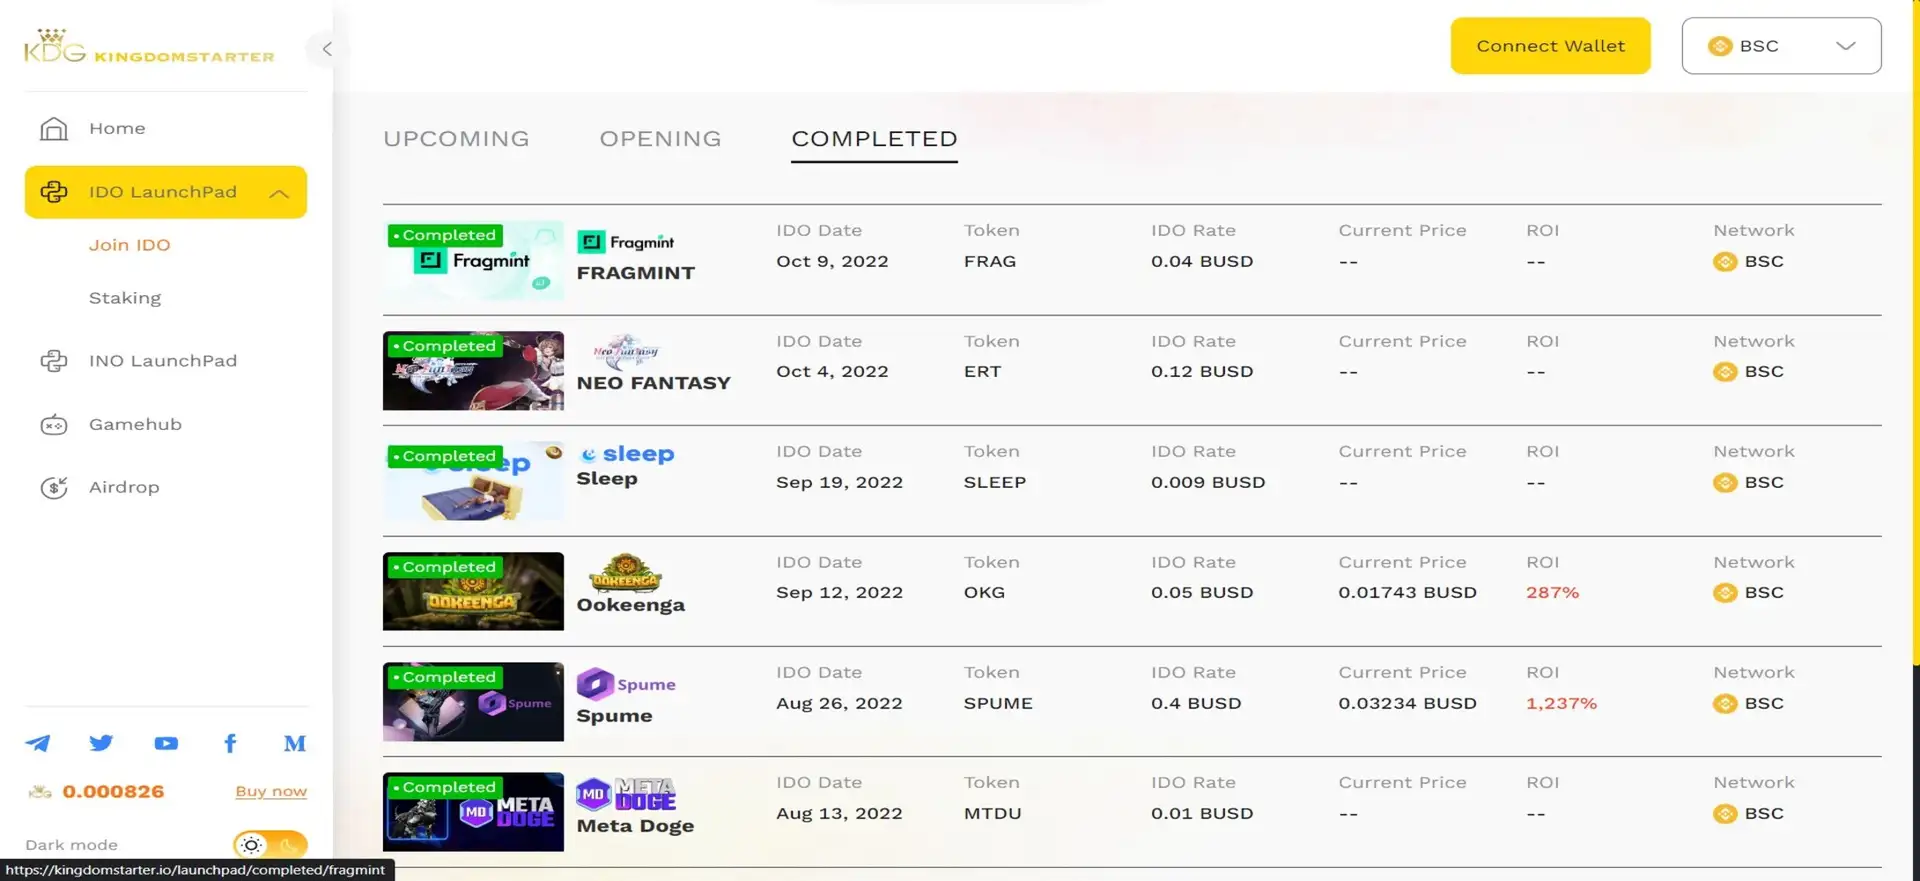Click the Home icon in sidebar

[54, 129]
